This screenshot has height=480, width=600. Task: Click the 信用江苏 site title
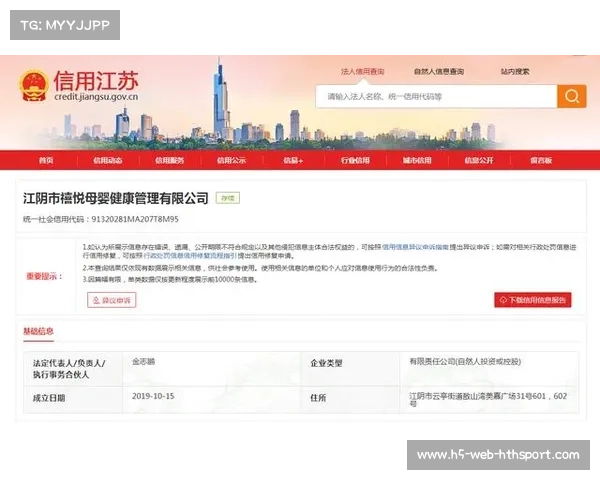96,80
